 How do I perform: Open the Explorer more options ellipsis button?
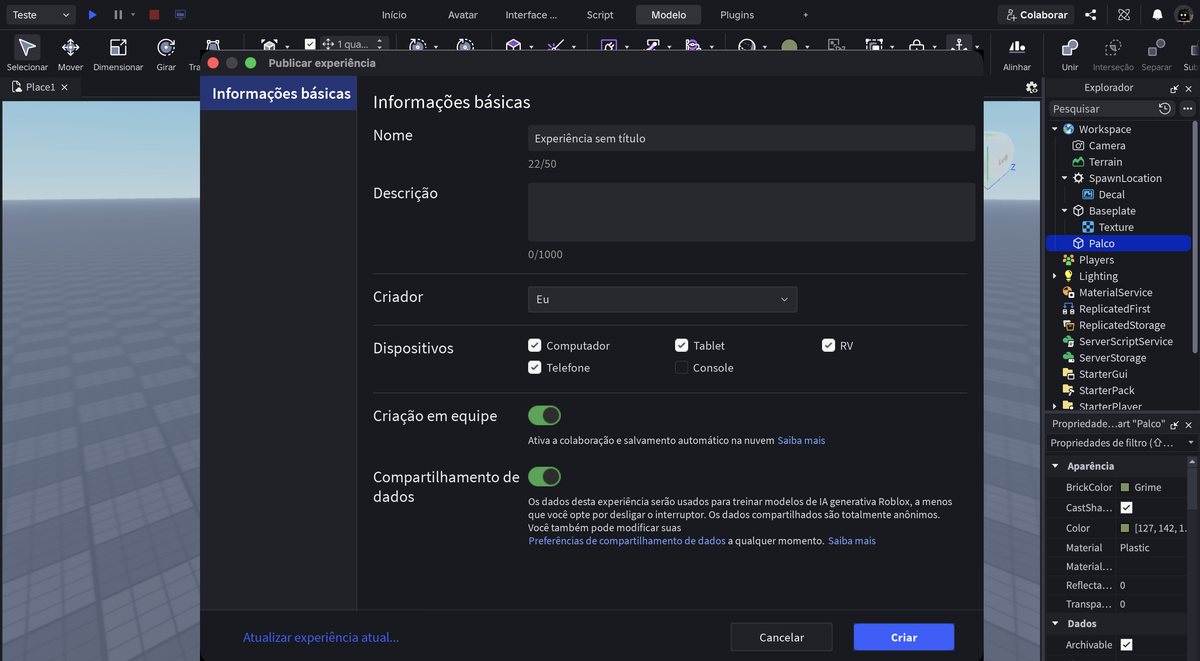click(x=1187, y=108)
